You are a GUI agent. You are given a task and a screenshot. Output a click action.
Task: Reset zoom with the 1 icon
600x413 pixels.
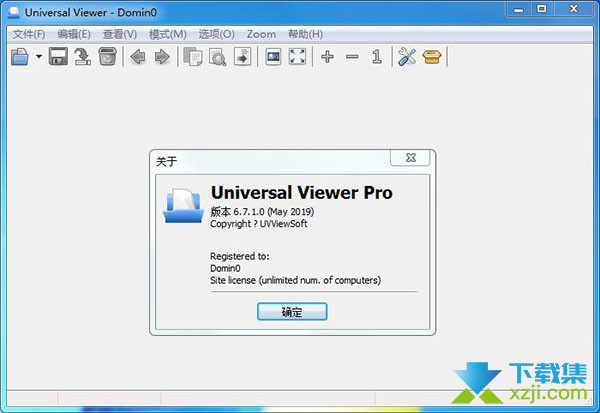pyautogui.click(x=376, y=57)
